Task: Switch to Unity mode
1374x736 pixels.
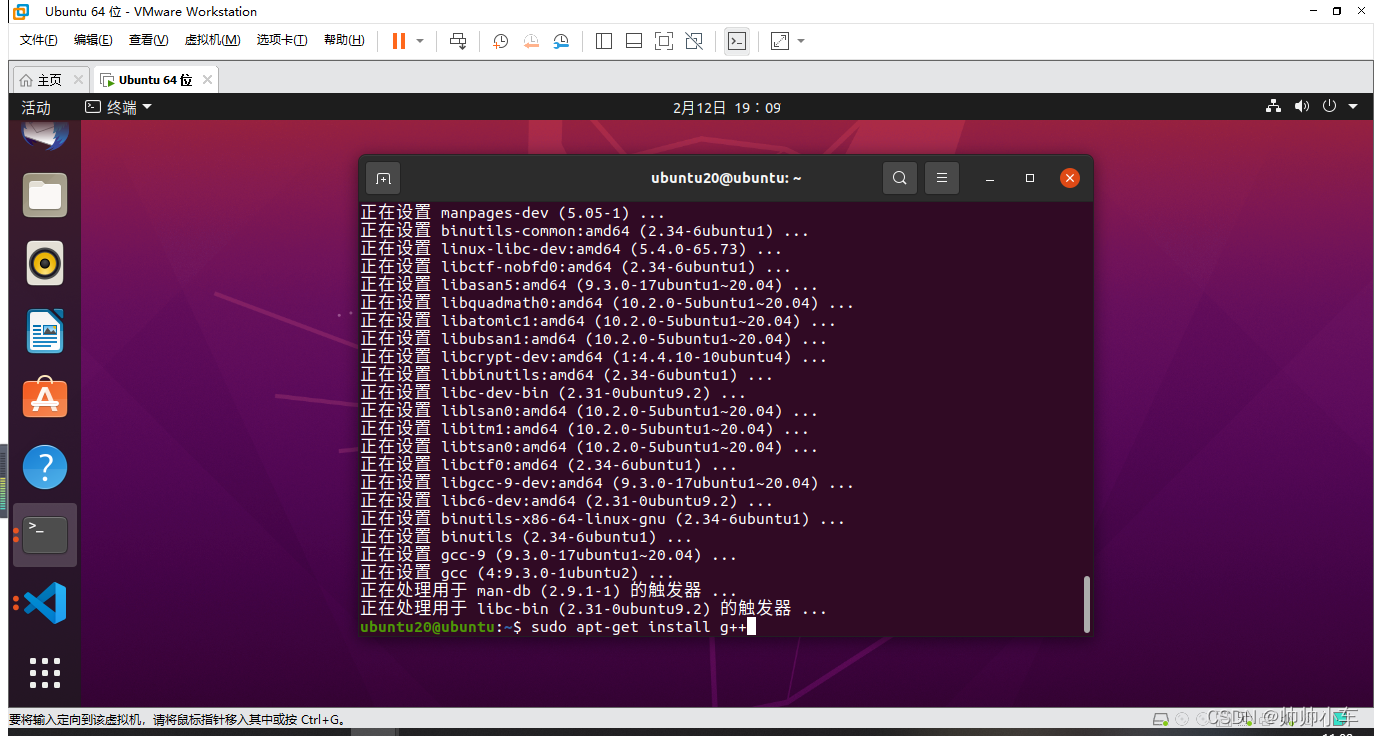Action: pos(694,41)
